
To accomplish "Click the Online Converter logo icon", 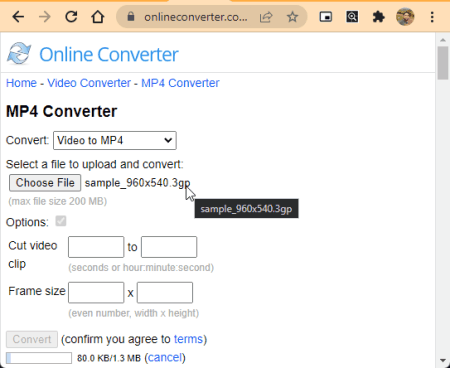I will pyautogui.click(x=19, y=54).
